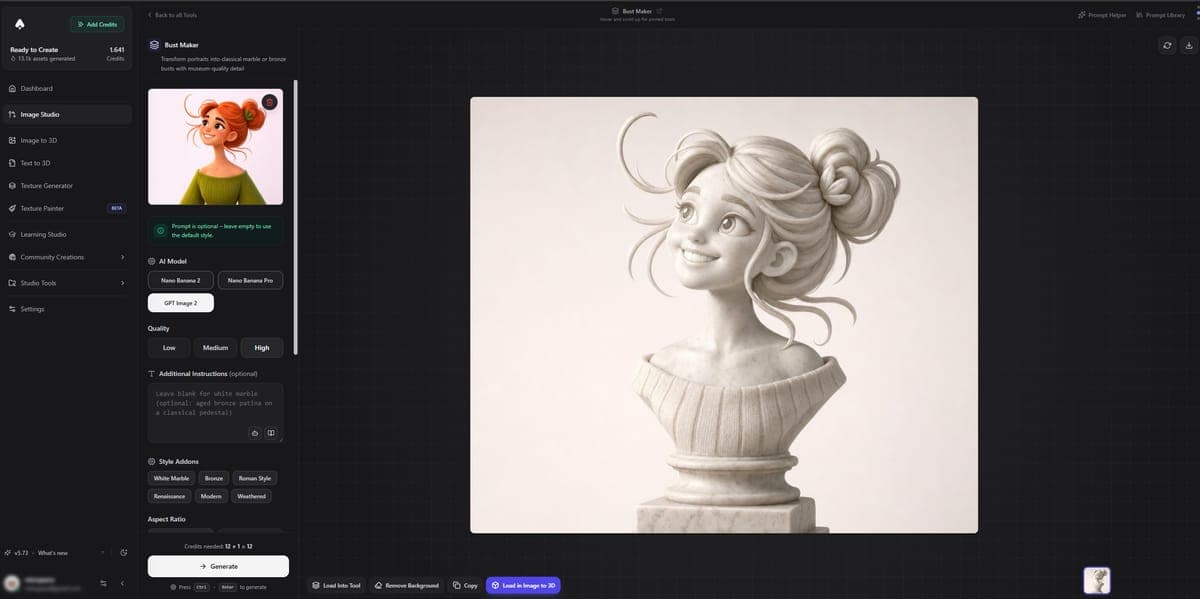Viewport: 1200px width, 599px height.
Task: Click the Style Addons section icon
Action: click(x=151, y=462)
